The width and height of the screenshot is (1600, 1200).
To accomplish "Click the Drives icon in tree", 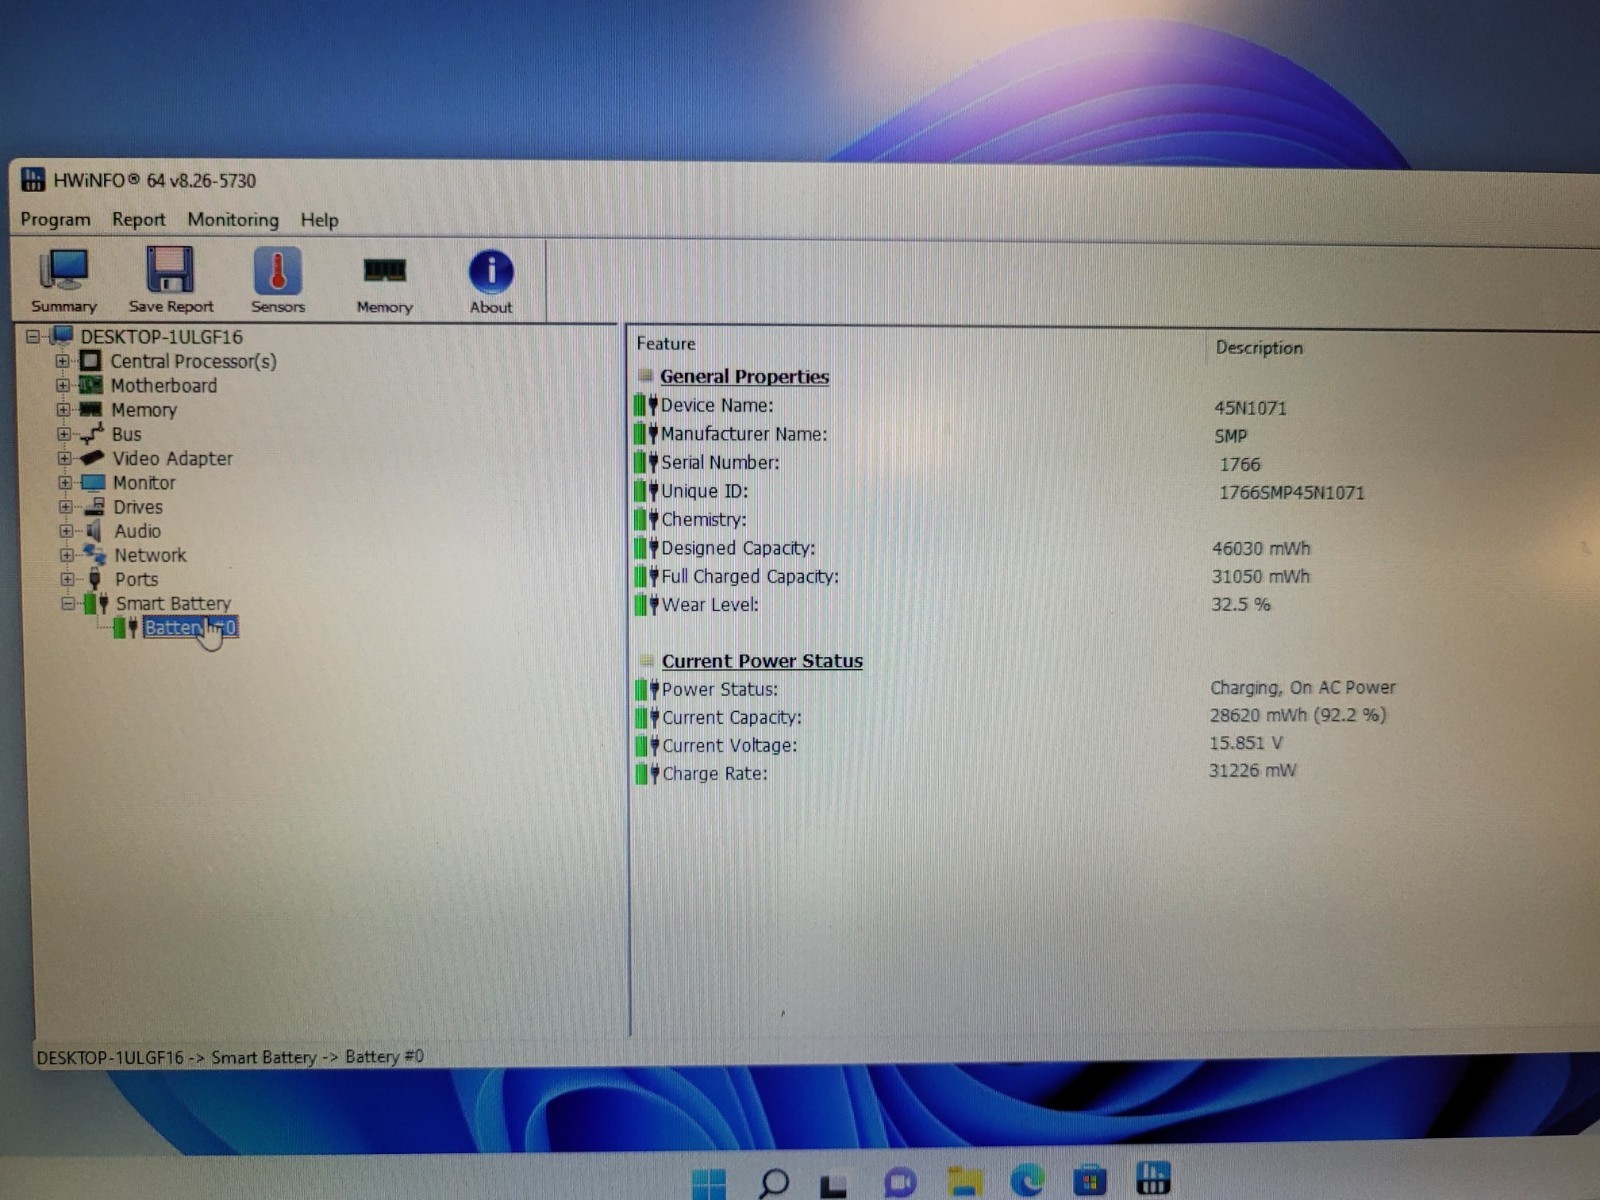I will point(94,506).
